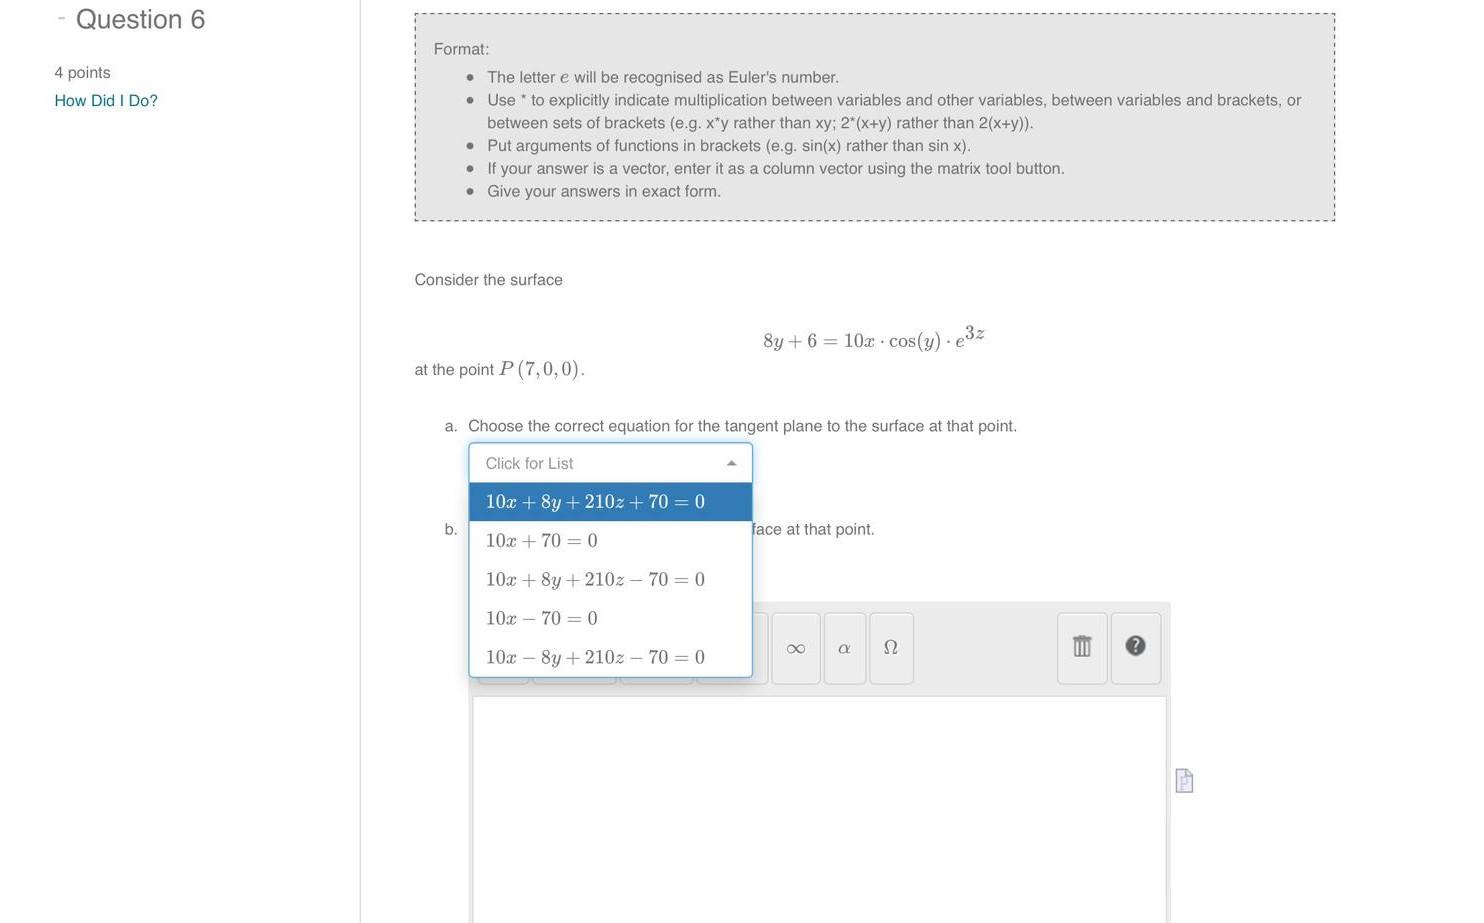Choose the option 10x − 70 = 0
Screen dimensions: 1484x923
(541, 618)
